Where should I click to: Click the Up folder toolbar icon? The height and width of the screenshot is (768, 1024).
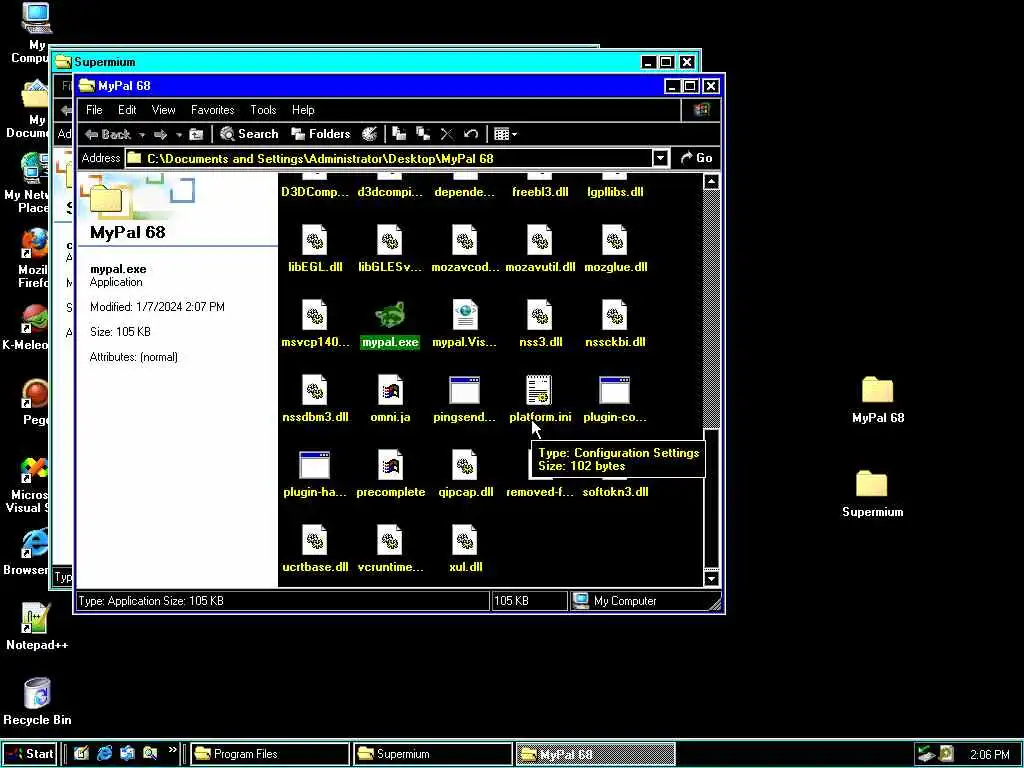pyautogui.click(x=196, y=135)
